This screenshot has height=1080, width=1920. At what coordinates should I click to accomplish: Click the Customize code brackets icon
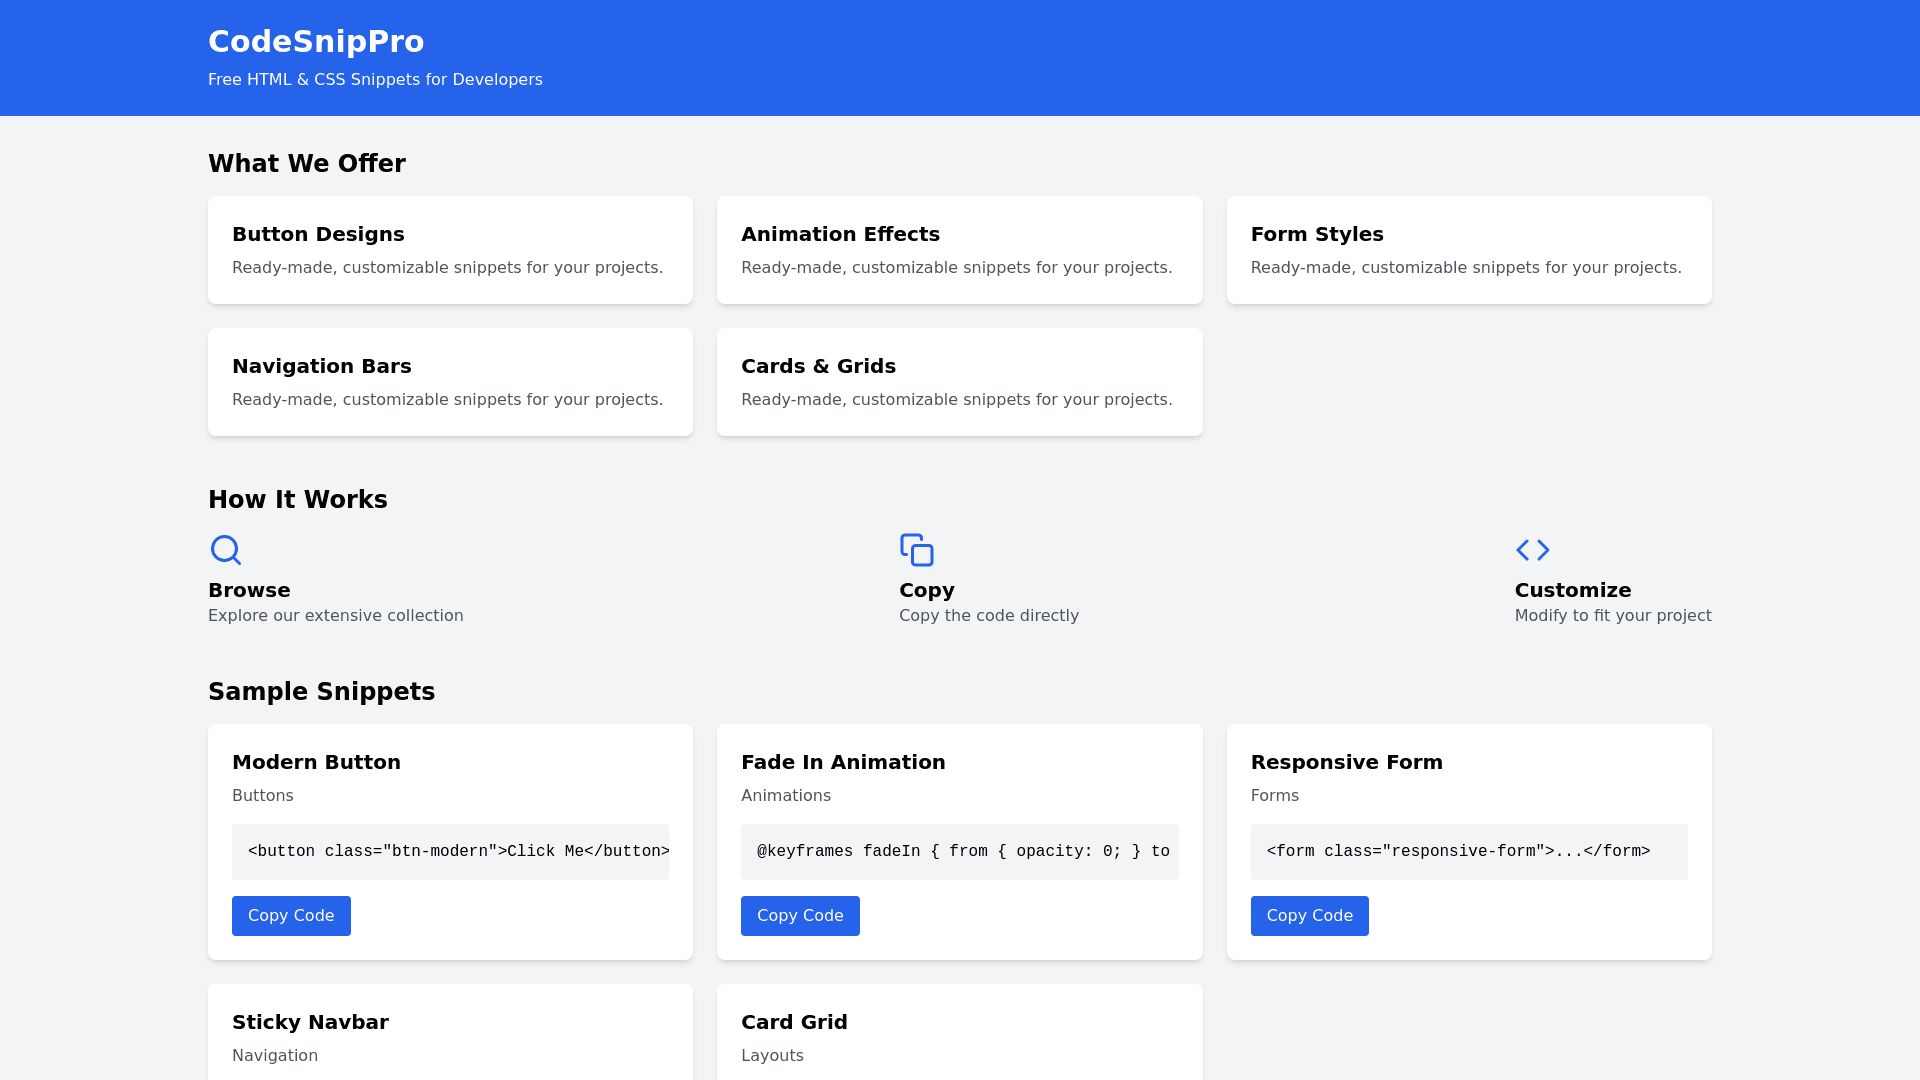[1532, 550]
